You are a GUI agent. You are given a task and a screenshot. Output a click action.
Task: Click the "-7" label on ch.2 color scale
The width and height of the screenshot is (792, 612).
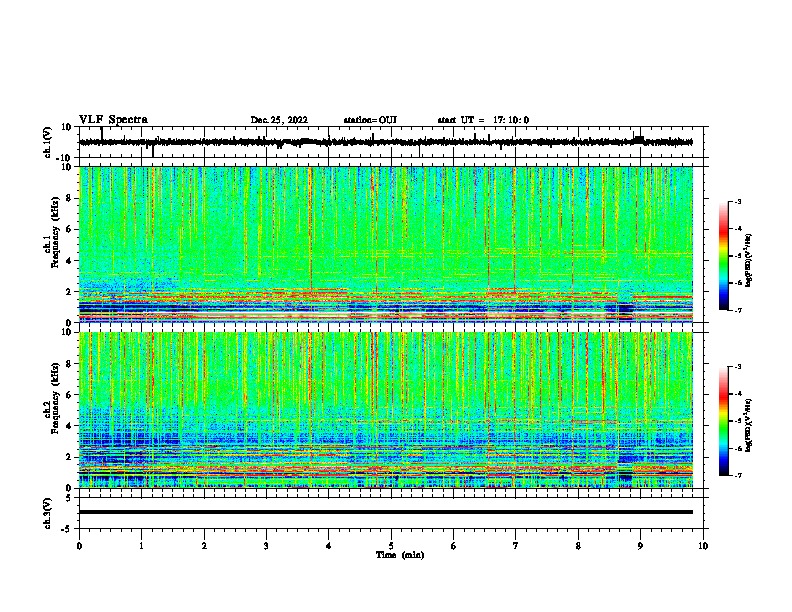(737, 476)
